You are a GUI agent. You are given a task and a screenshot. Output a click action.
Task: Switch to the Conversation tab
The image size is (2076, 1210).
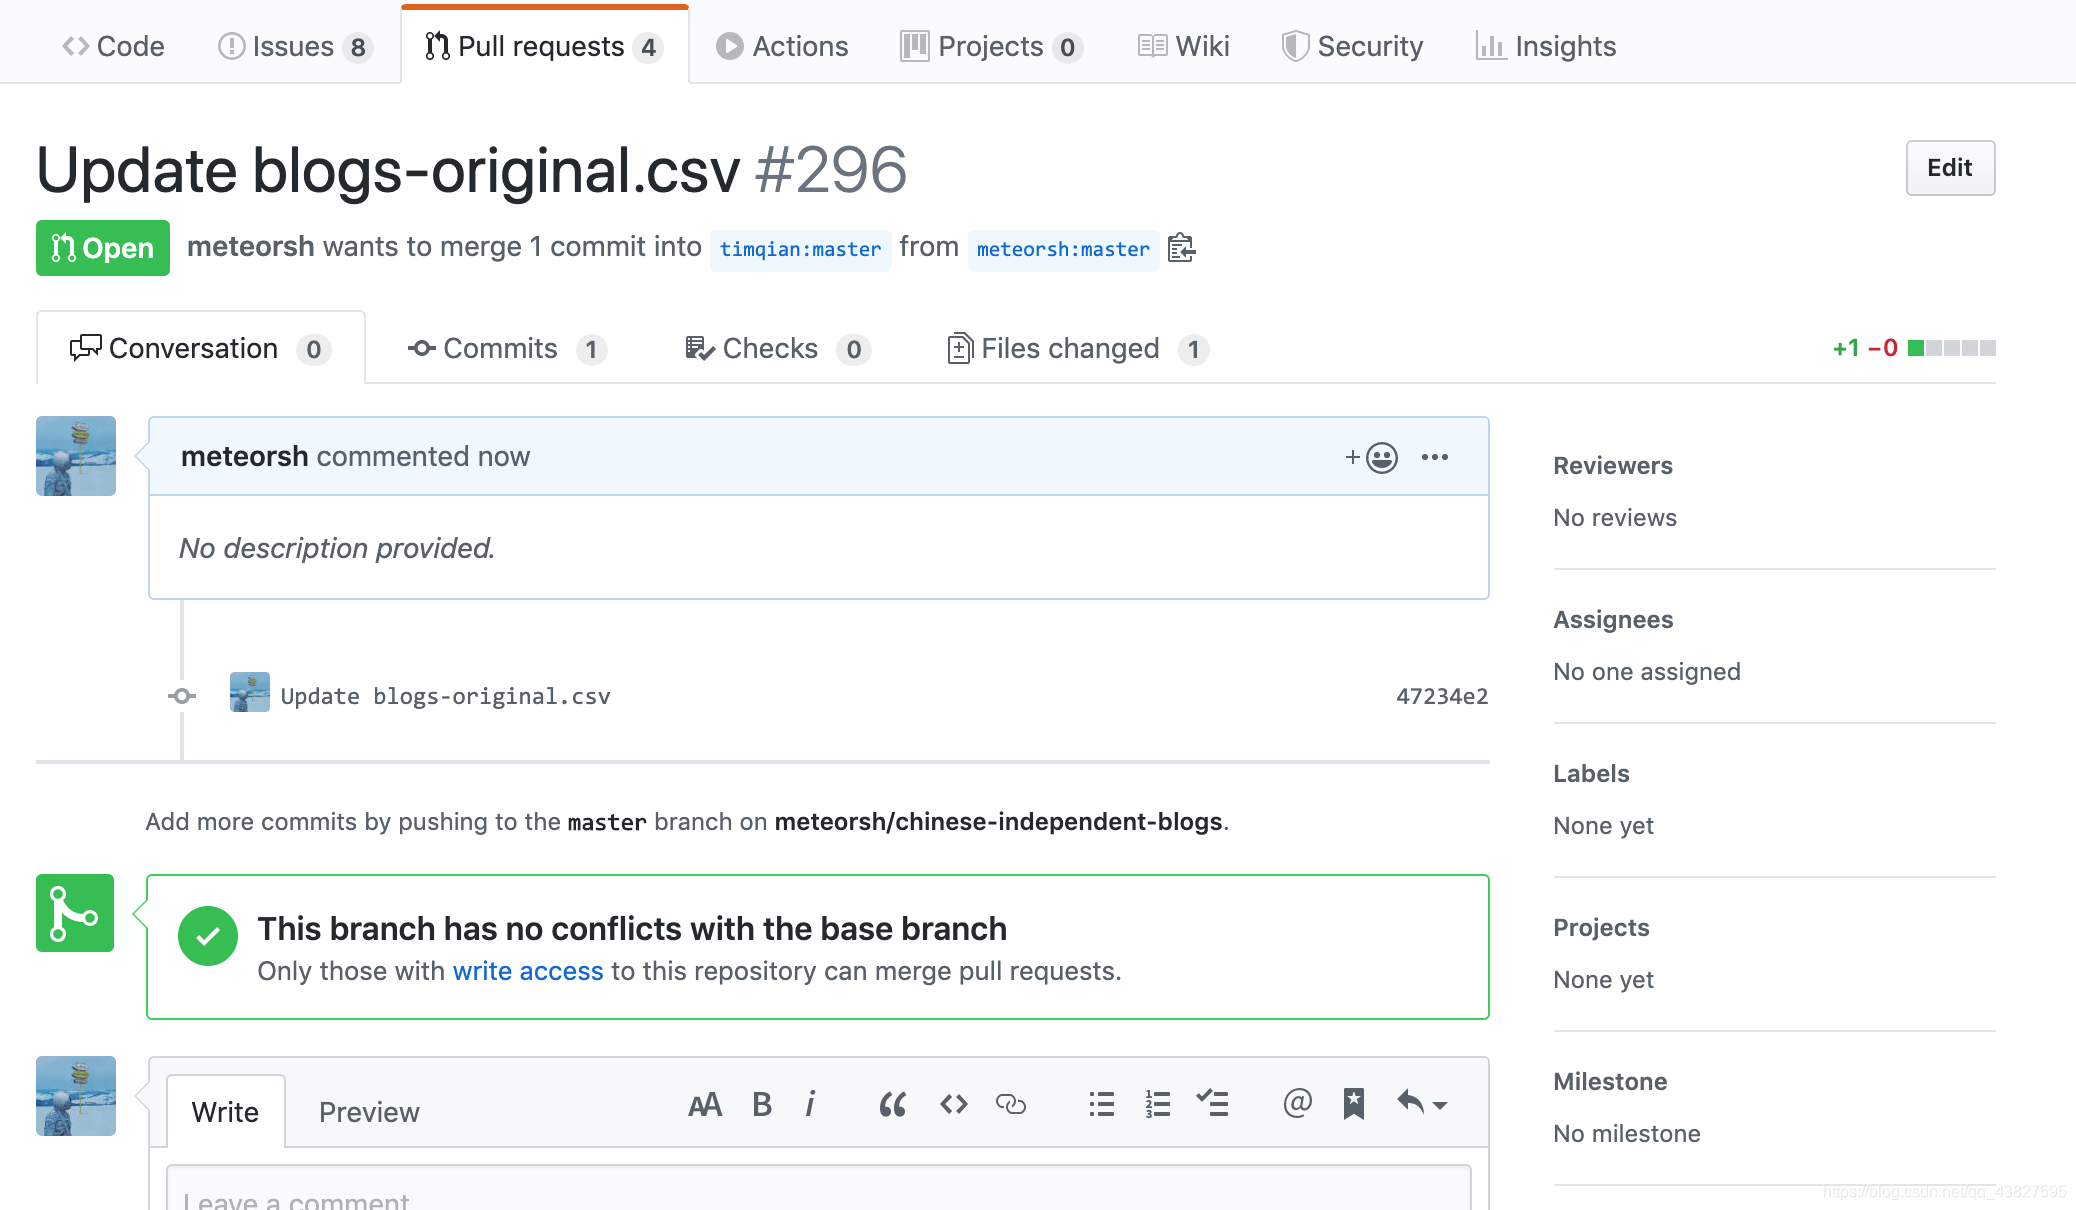[x=201, y=348]
